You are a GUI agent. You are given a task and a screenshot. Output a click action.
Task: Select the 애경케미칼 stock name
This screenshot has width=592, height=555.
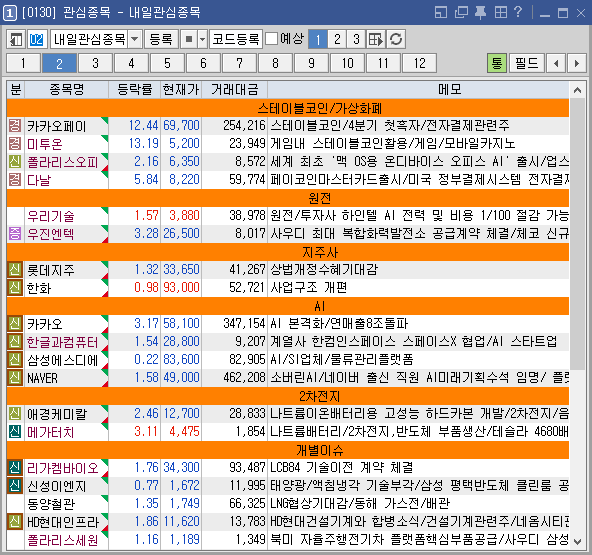coord(57,414)
